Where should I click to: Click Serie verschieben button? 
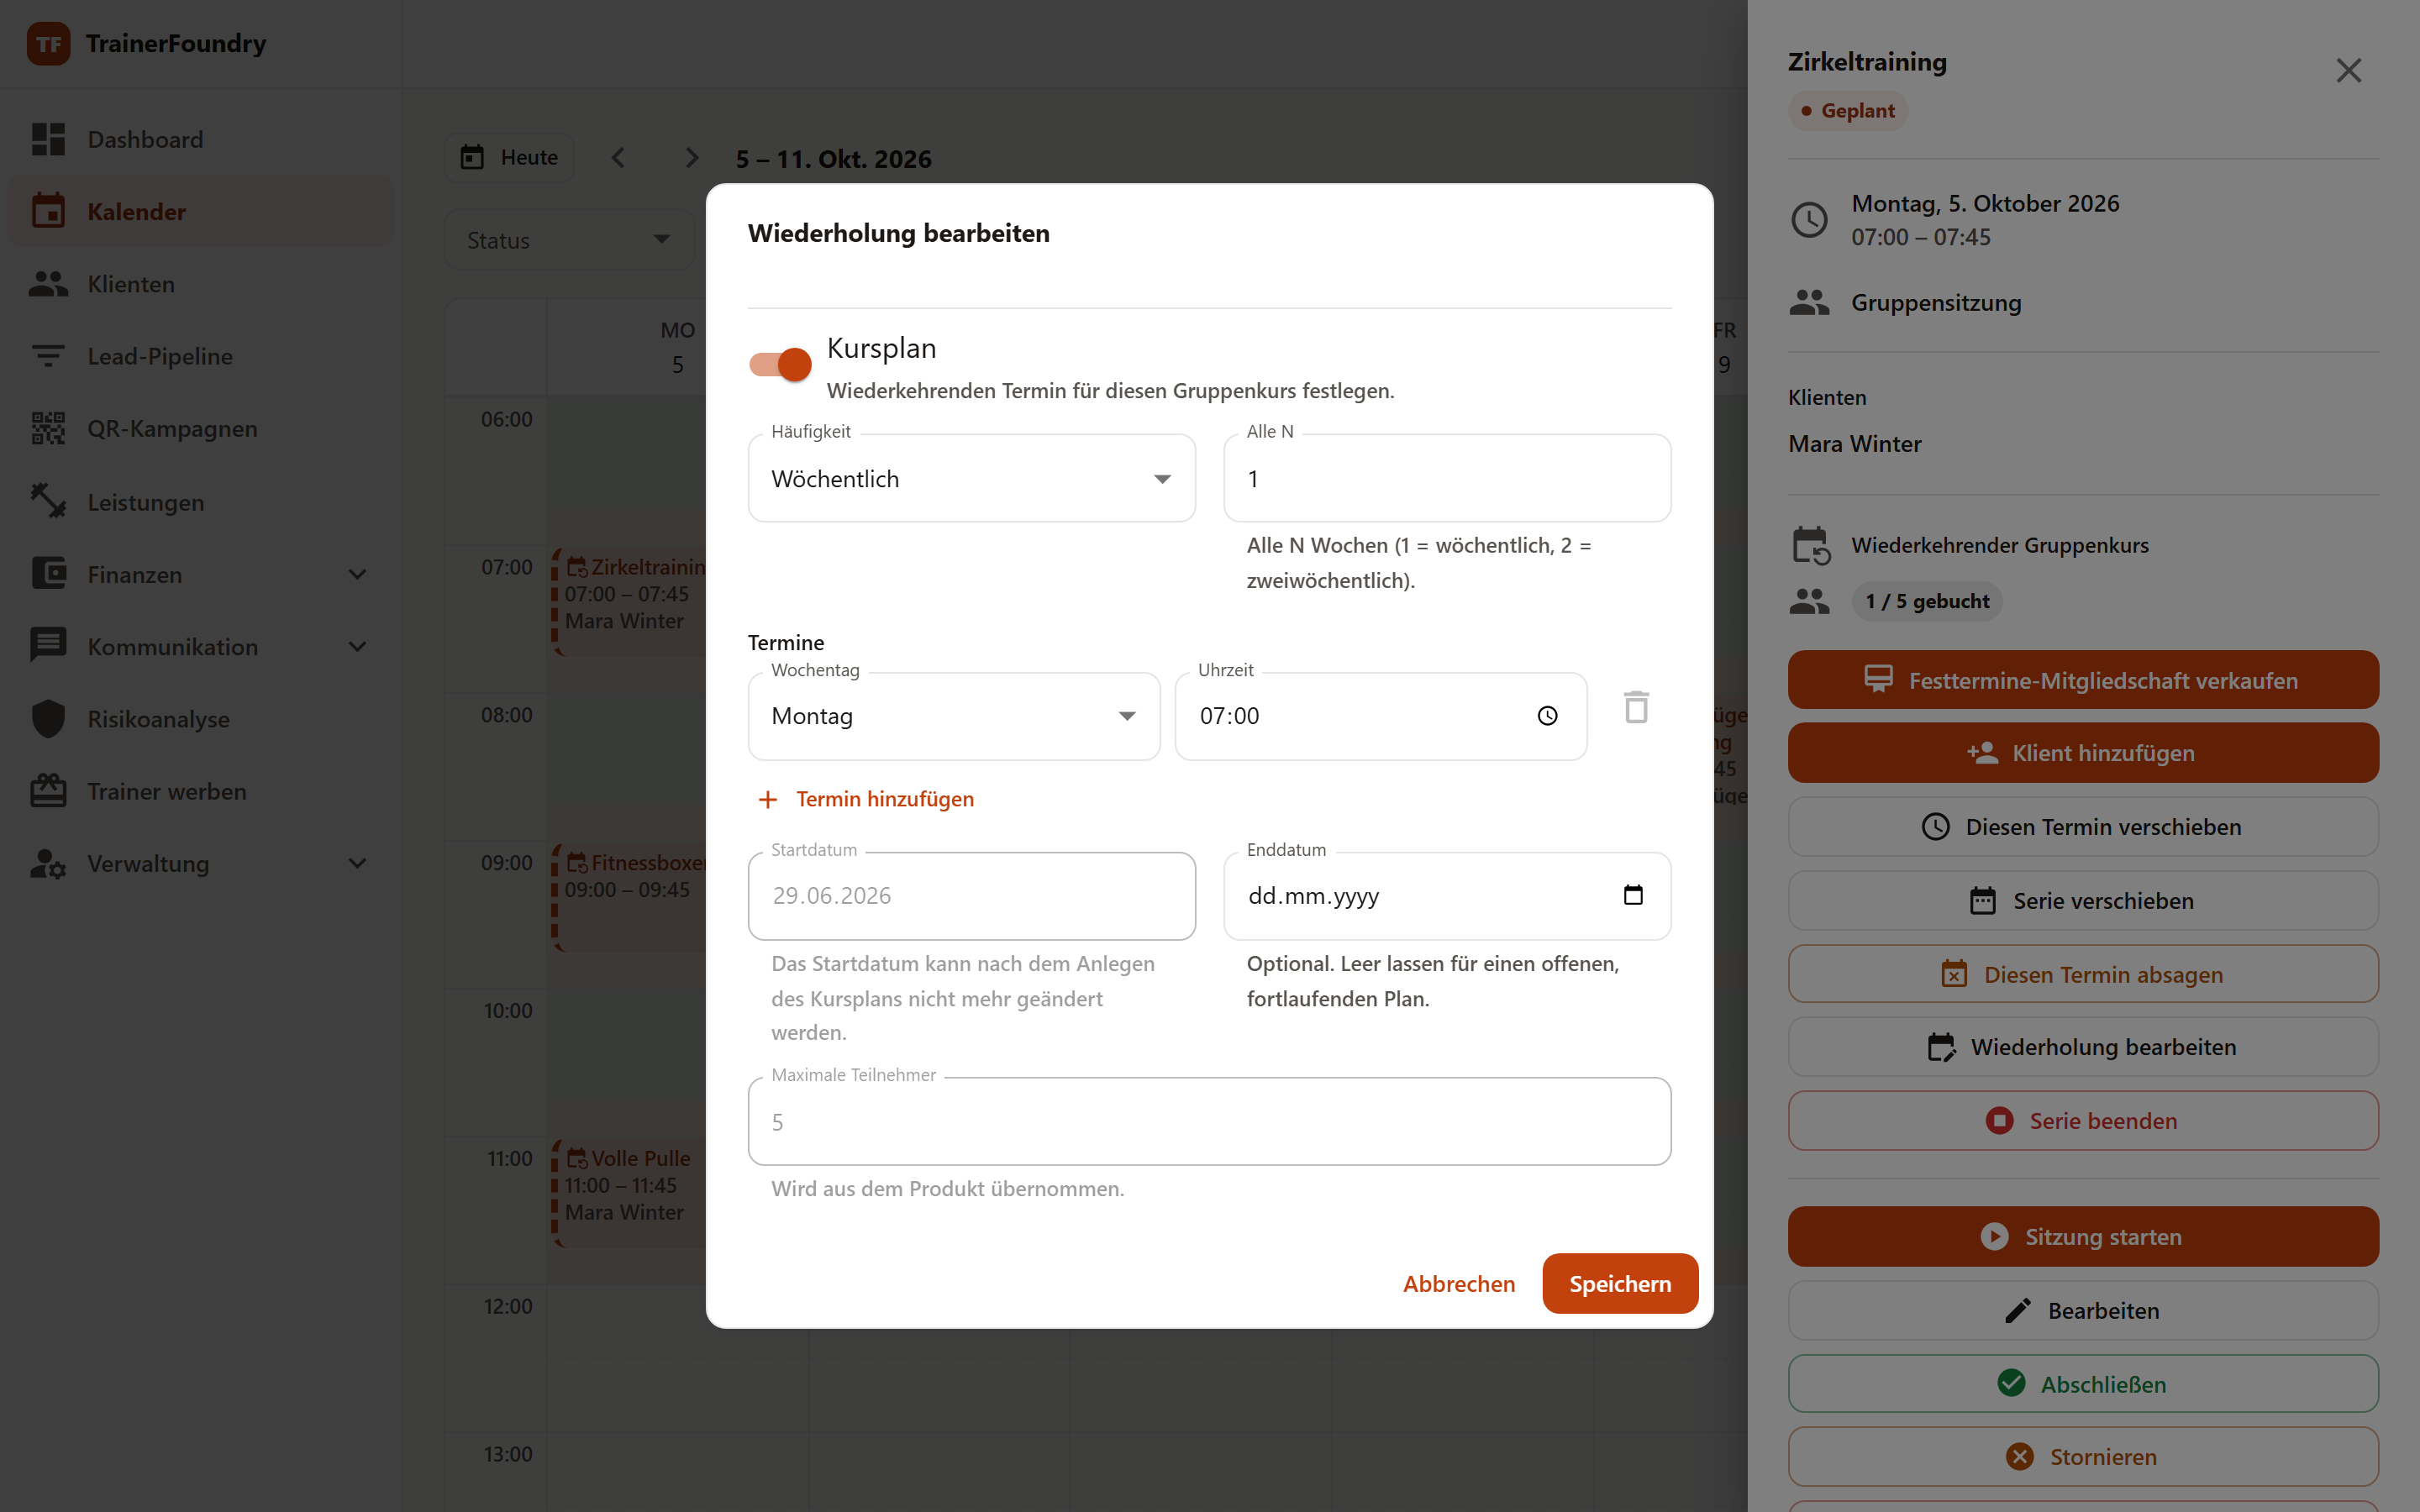click(2083, 901)
